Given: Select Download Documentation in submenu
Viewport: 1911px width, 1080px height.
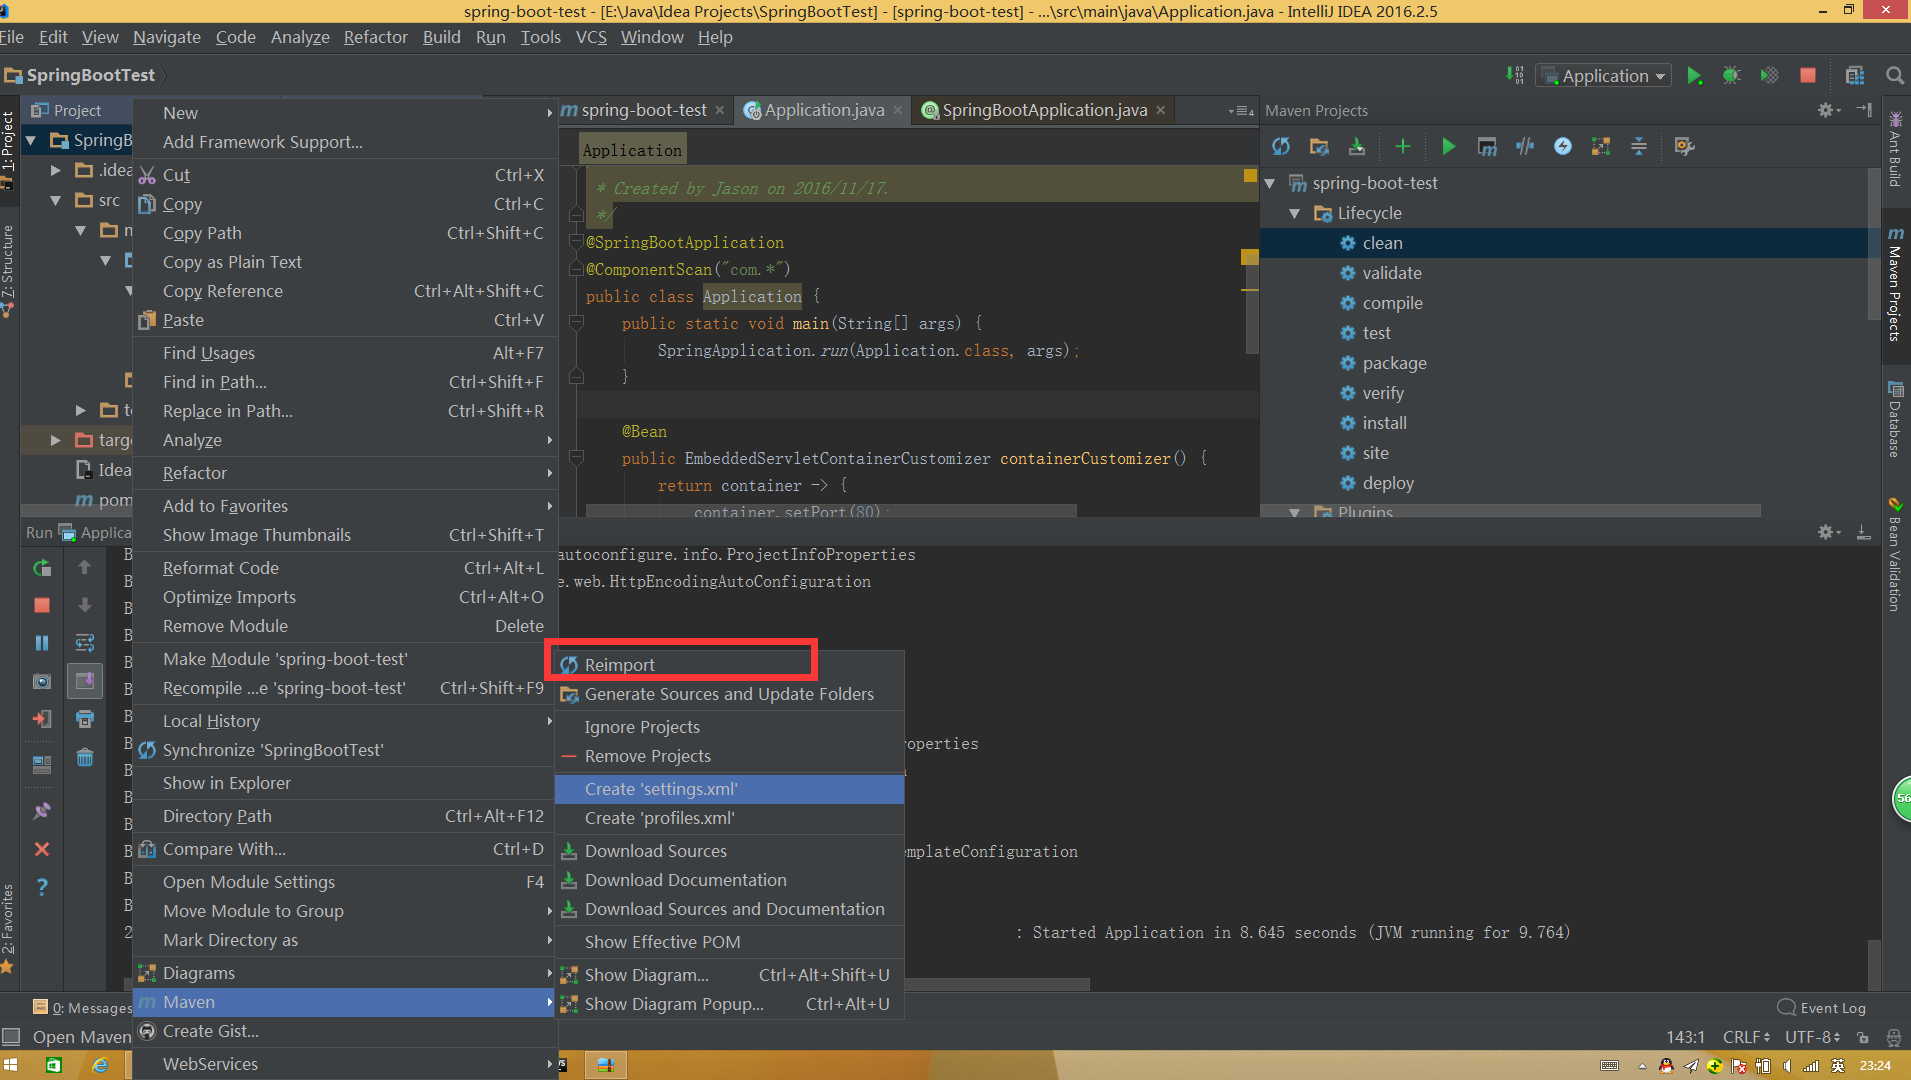Looking at the screenshot, I should [730, 880].
